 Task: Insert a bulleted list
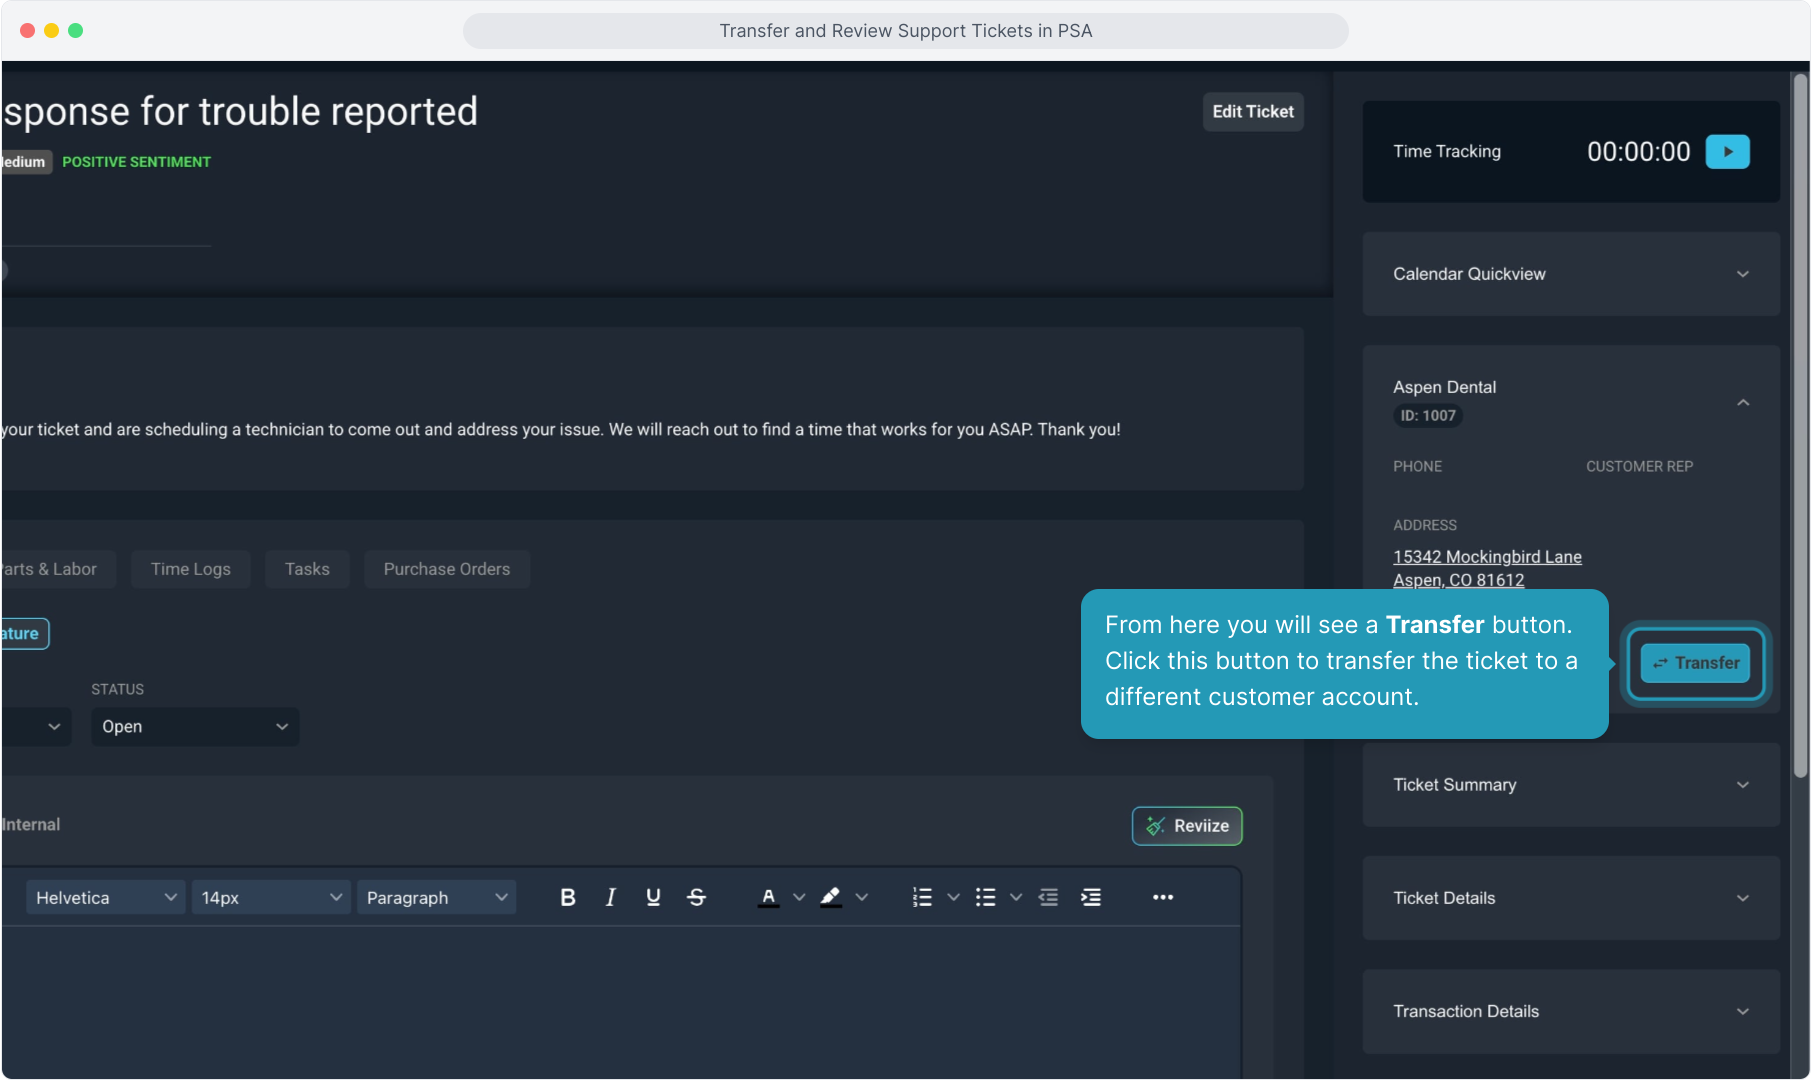coord(985,897)
